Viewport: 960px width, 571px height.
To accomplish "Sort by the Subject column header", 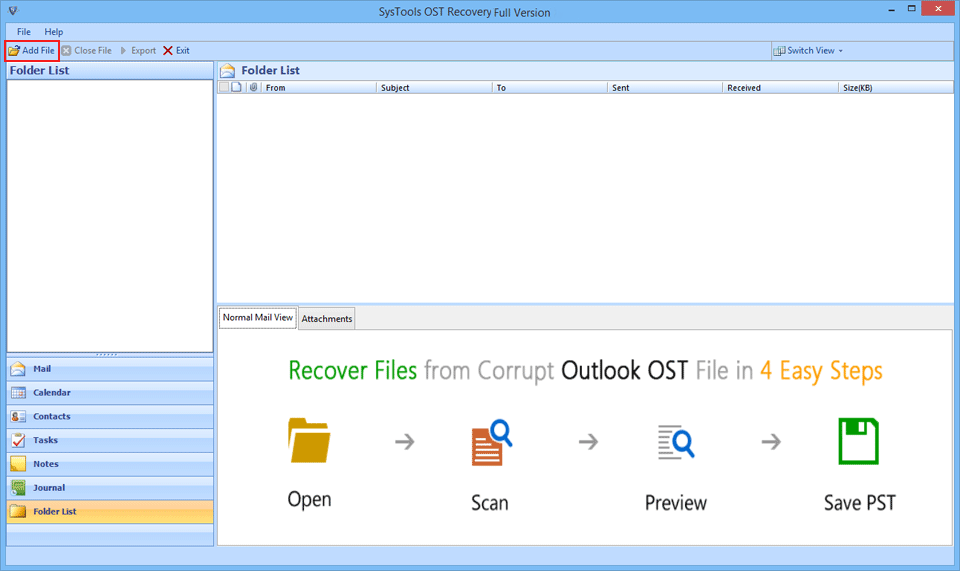I will coord(434,88).
